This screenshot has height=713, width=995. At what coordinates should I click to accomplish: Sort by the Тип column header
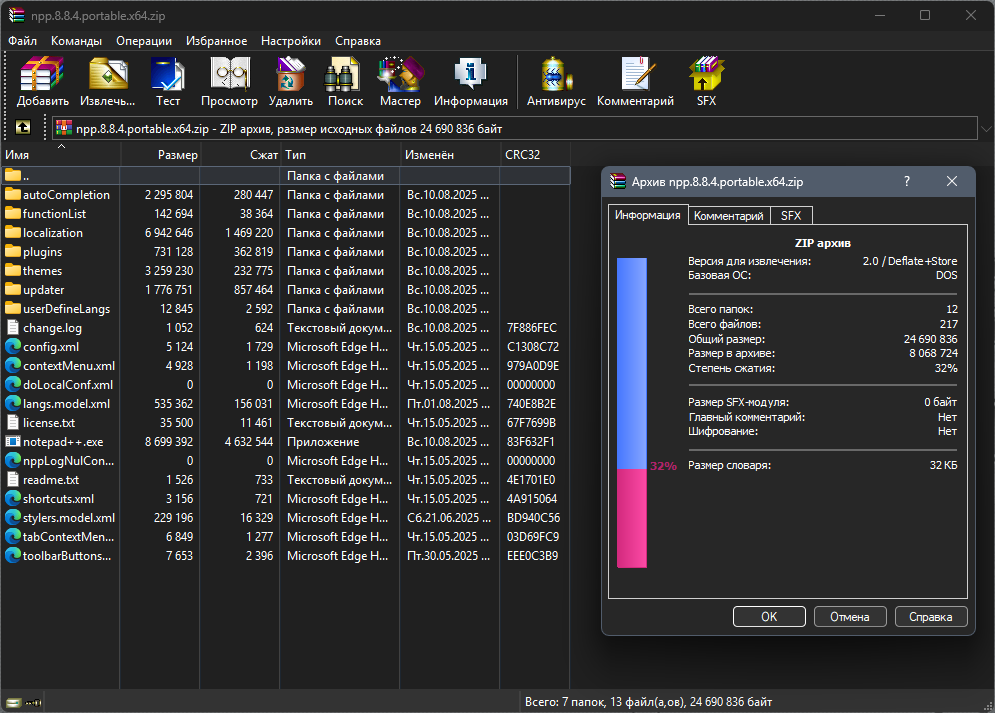tap(339, 154)
